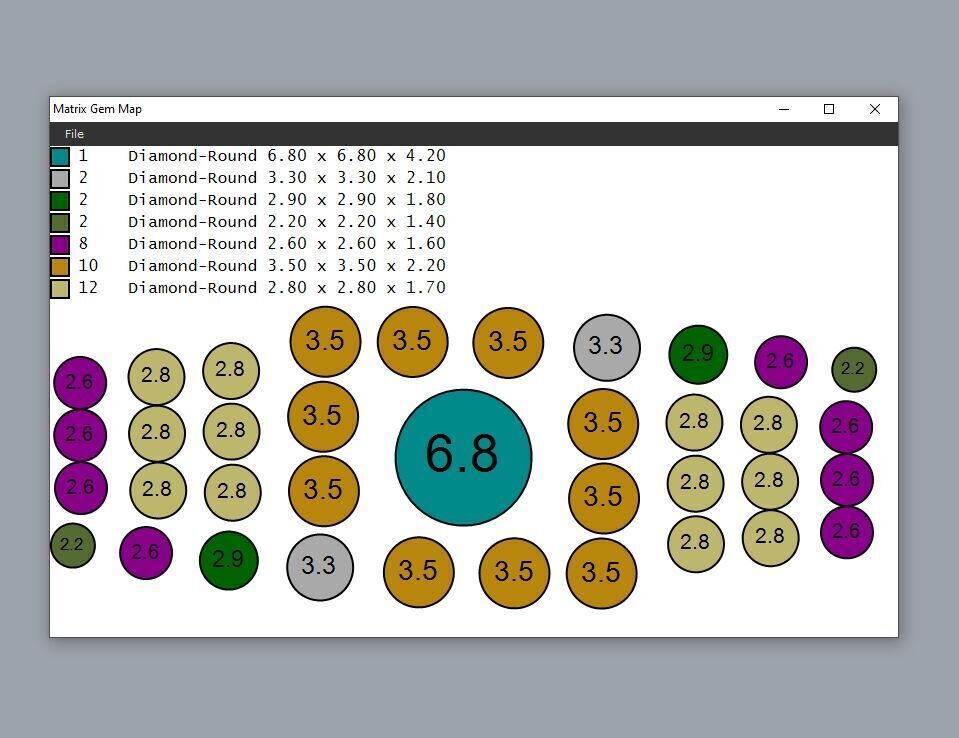Click the teal swatch for the 6.80 diamond
959x738 pixels.
click(x=60, y=157)
